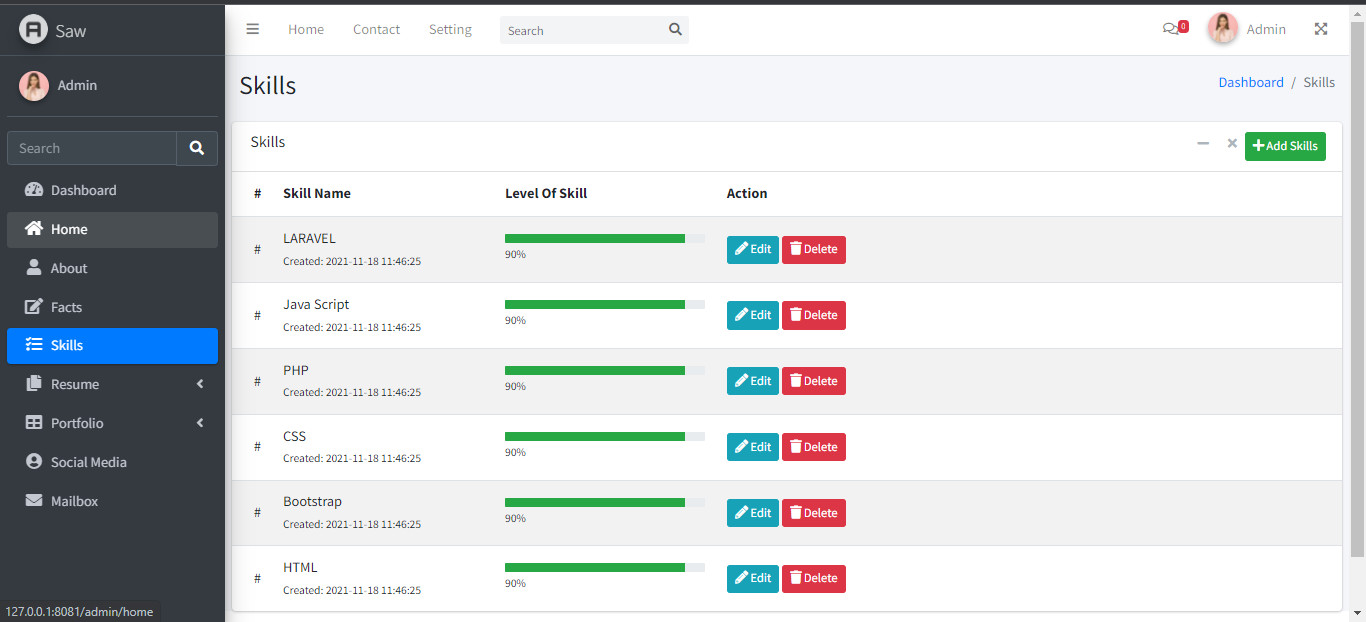1366x622 pixels.
Task: Click the green Add Skills button
Action: (1285, 146)
